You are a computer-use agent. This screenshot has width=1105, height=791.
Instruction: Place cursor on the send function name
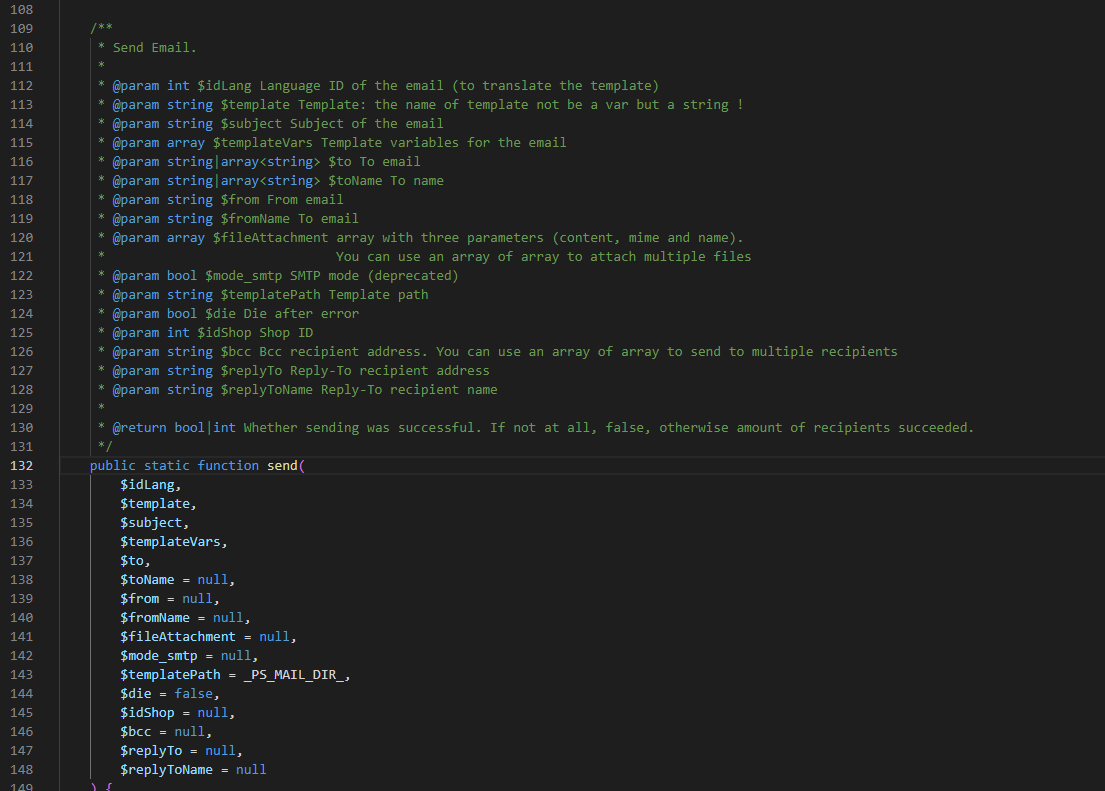pyautogui.click(x=283, y=465)
